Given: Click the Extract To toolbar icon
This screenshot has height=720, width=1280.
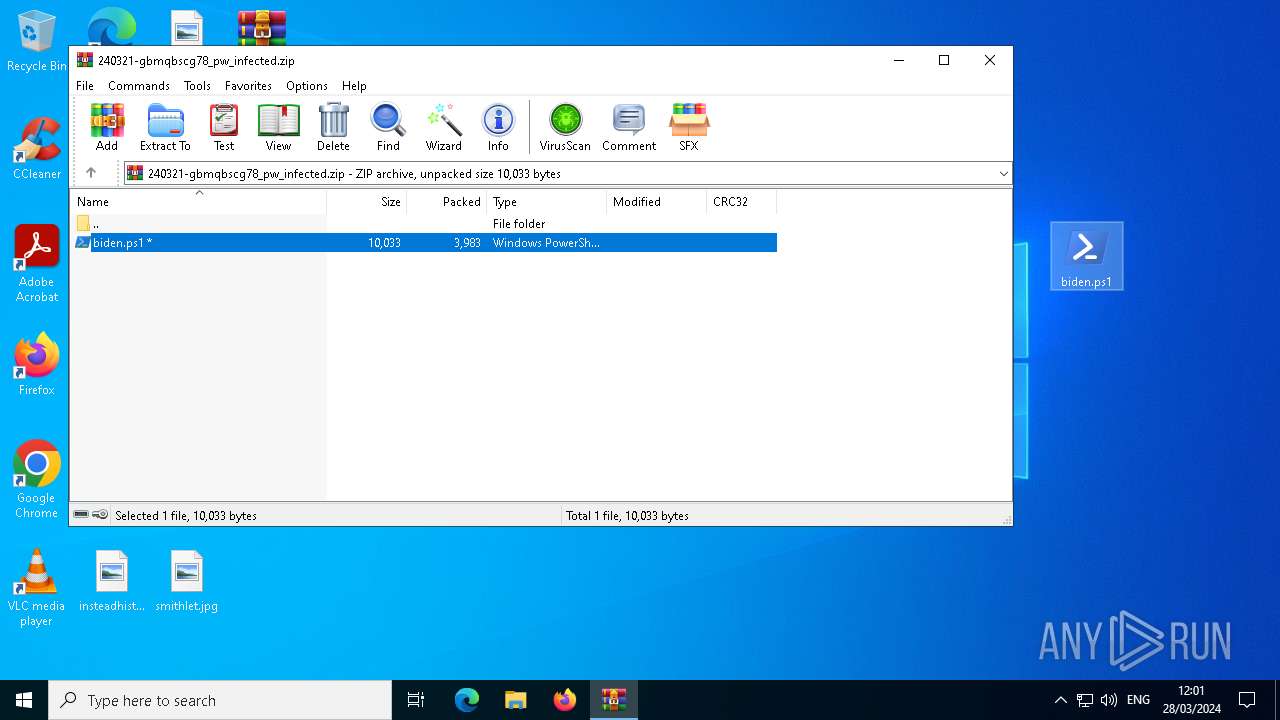Looking at the screenshot, I should pos(165,127).
